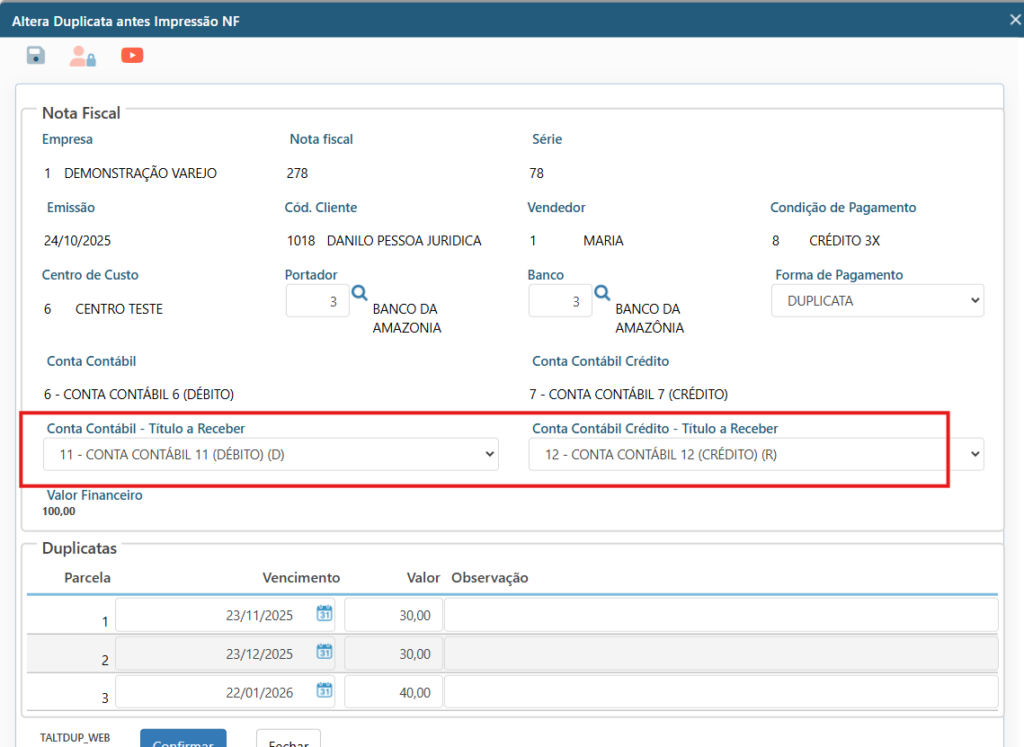Click the 30,00 valor field for parcela 1

(392, 615)
